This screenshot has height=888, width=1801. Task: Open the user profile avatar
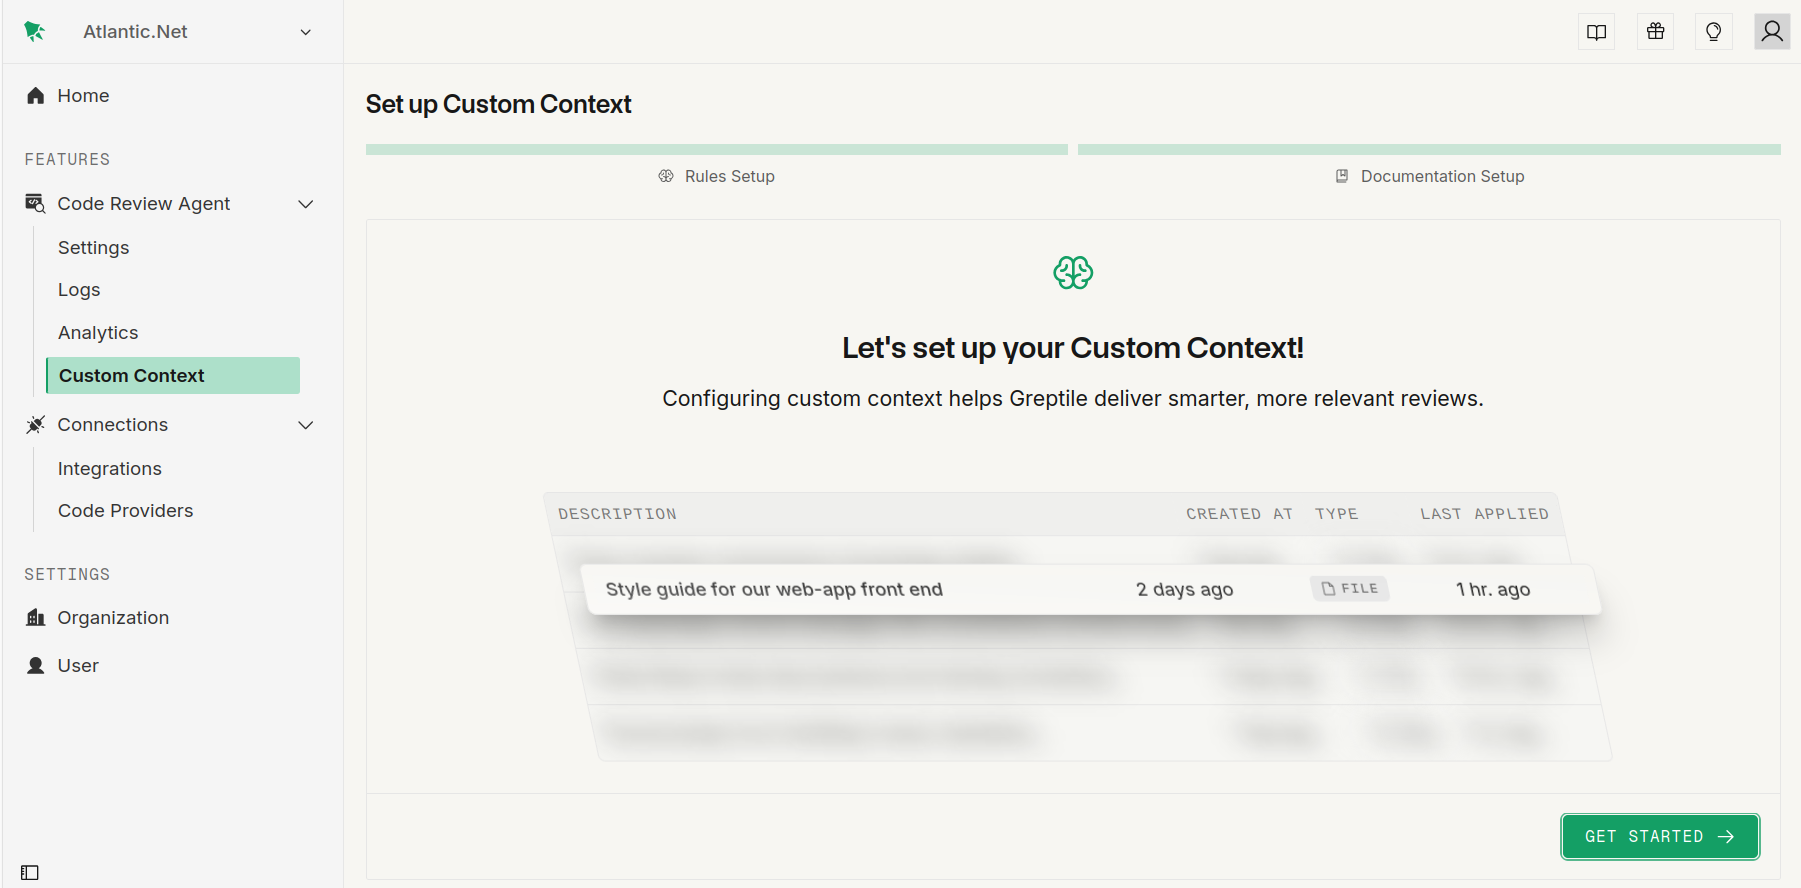point(1772,32)
